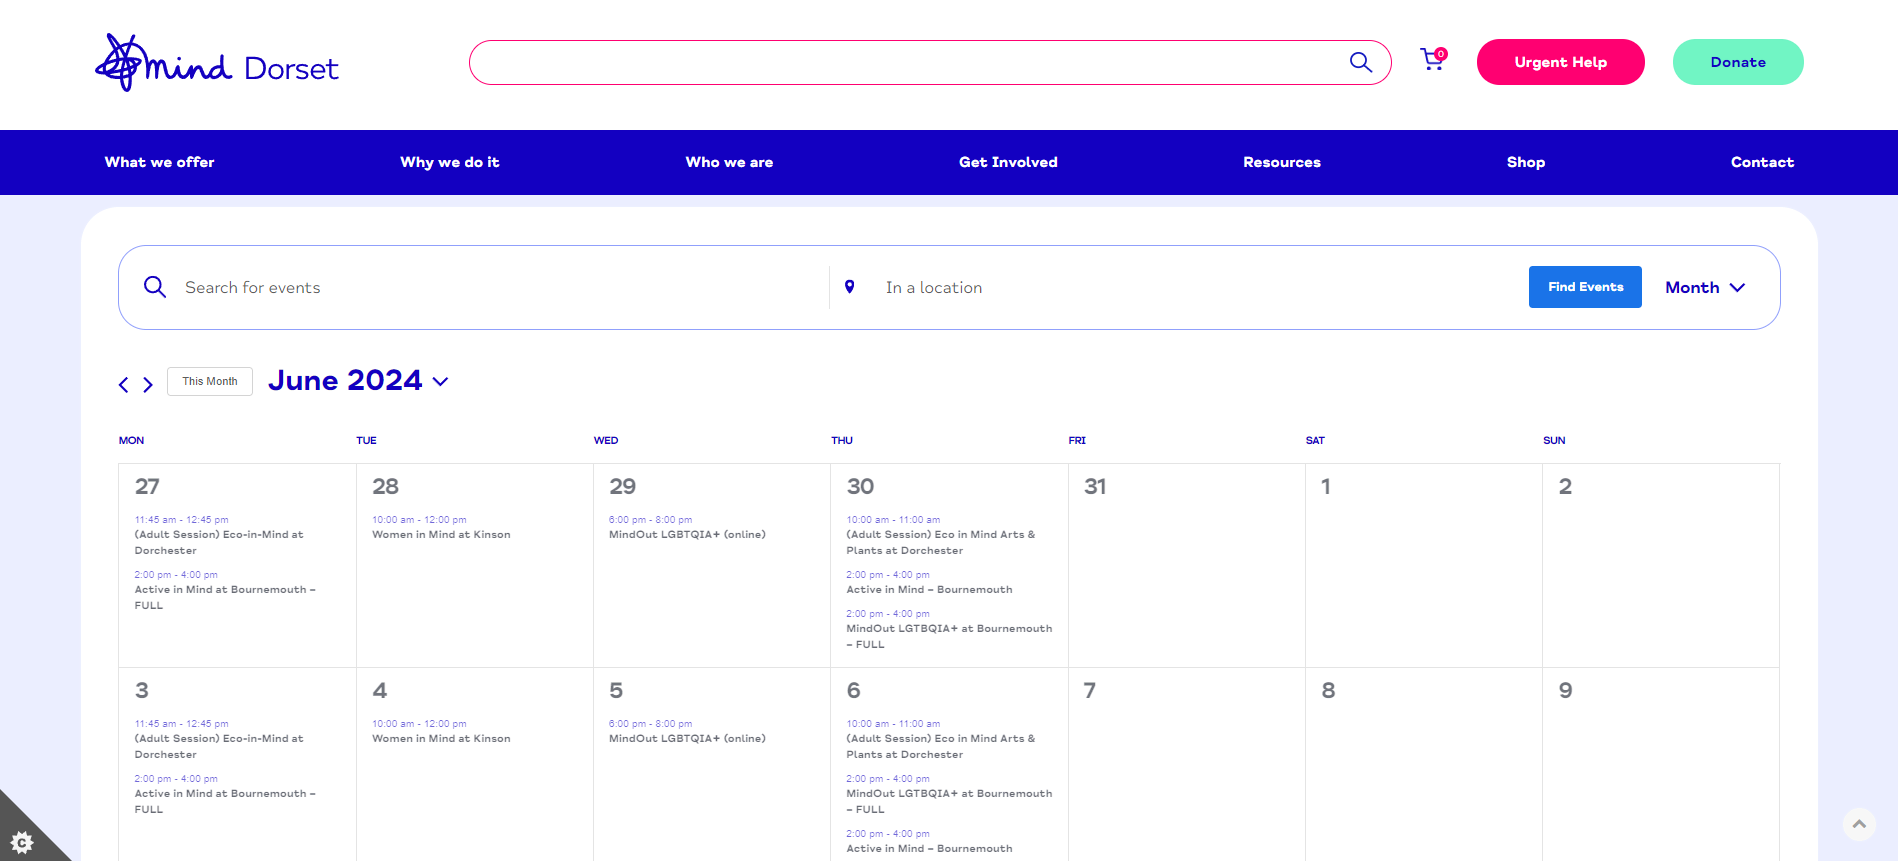The image size is (1898, 861).
Task: Click the 6:00 pm - 8:00 pm time on June 5
Action: [x=650, y=724]
